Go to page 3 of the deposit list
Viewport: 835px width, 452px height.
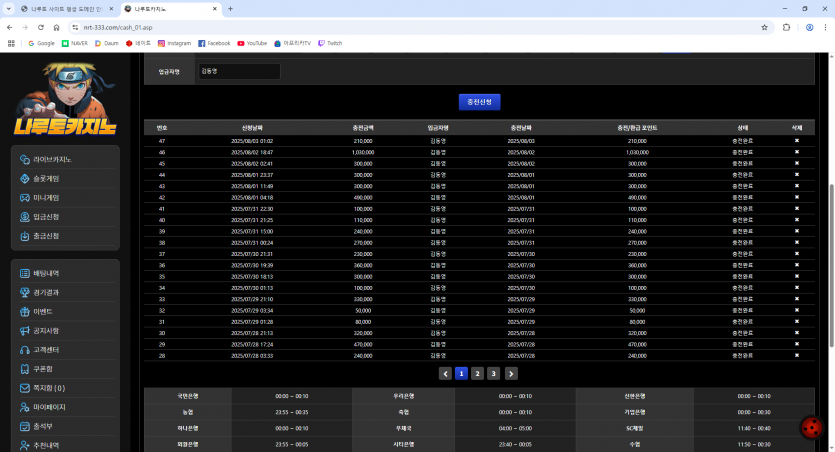point(494,374)
